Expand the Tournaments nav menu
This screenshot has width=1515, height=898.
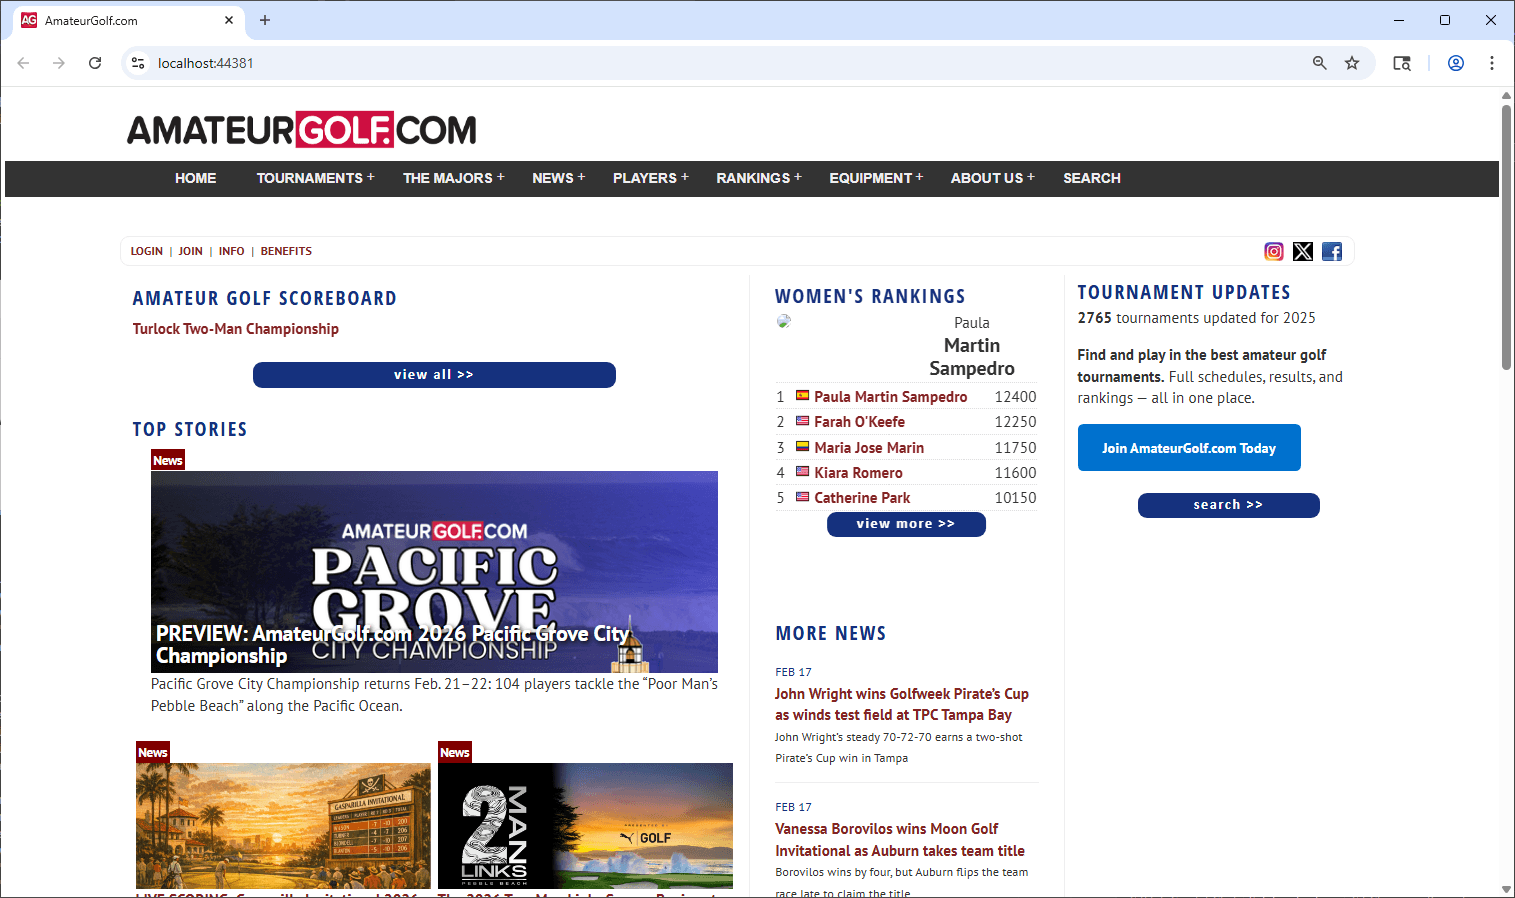[x=314, y=178]
